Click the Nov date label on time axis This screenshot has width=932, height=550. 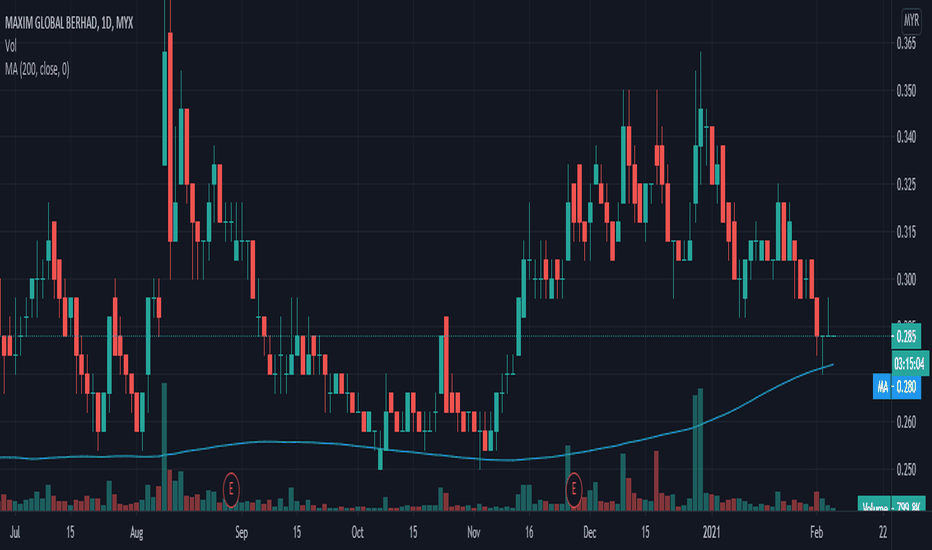pos(474,532)
